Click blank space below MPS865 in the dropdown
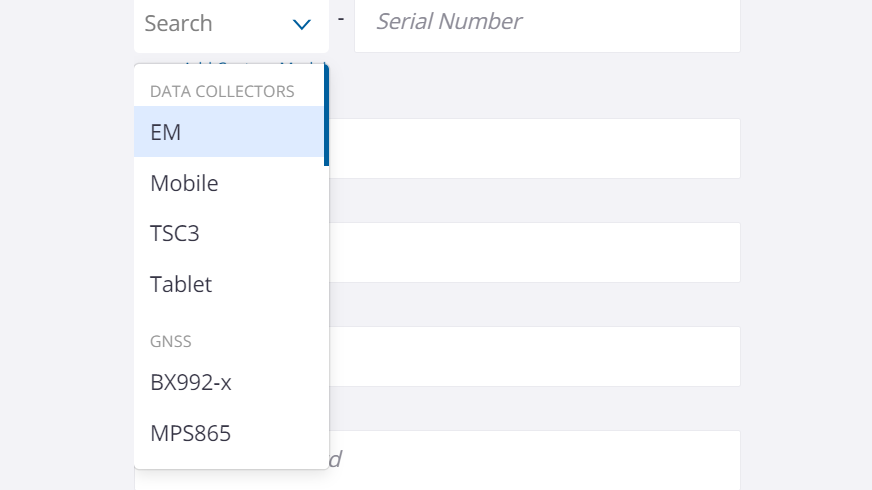Image resolution: width=872 pixels, height=490 pixels. (x=230, y=462)
